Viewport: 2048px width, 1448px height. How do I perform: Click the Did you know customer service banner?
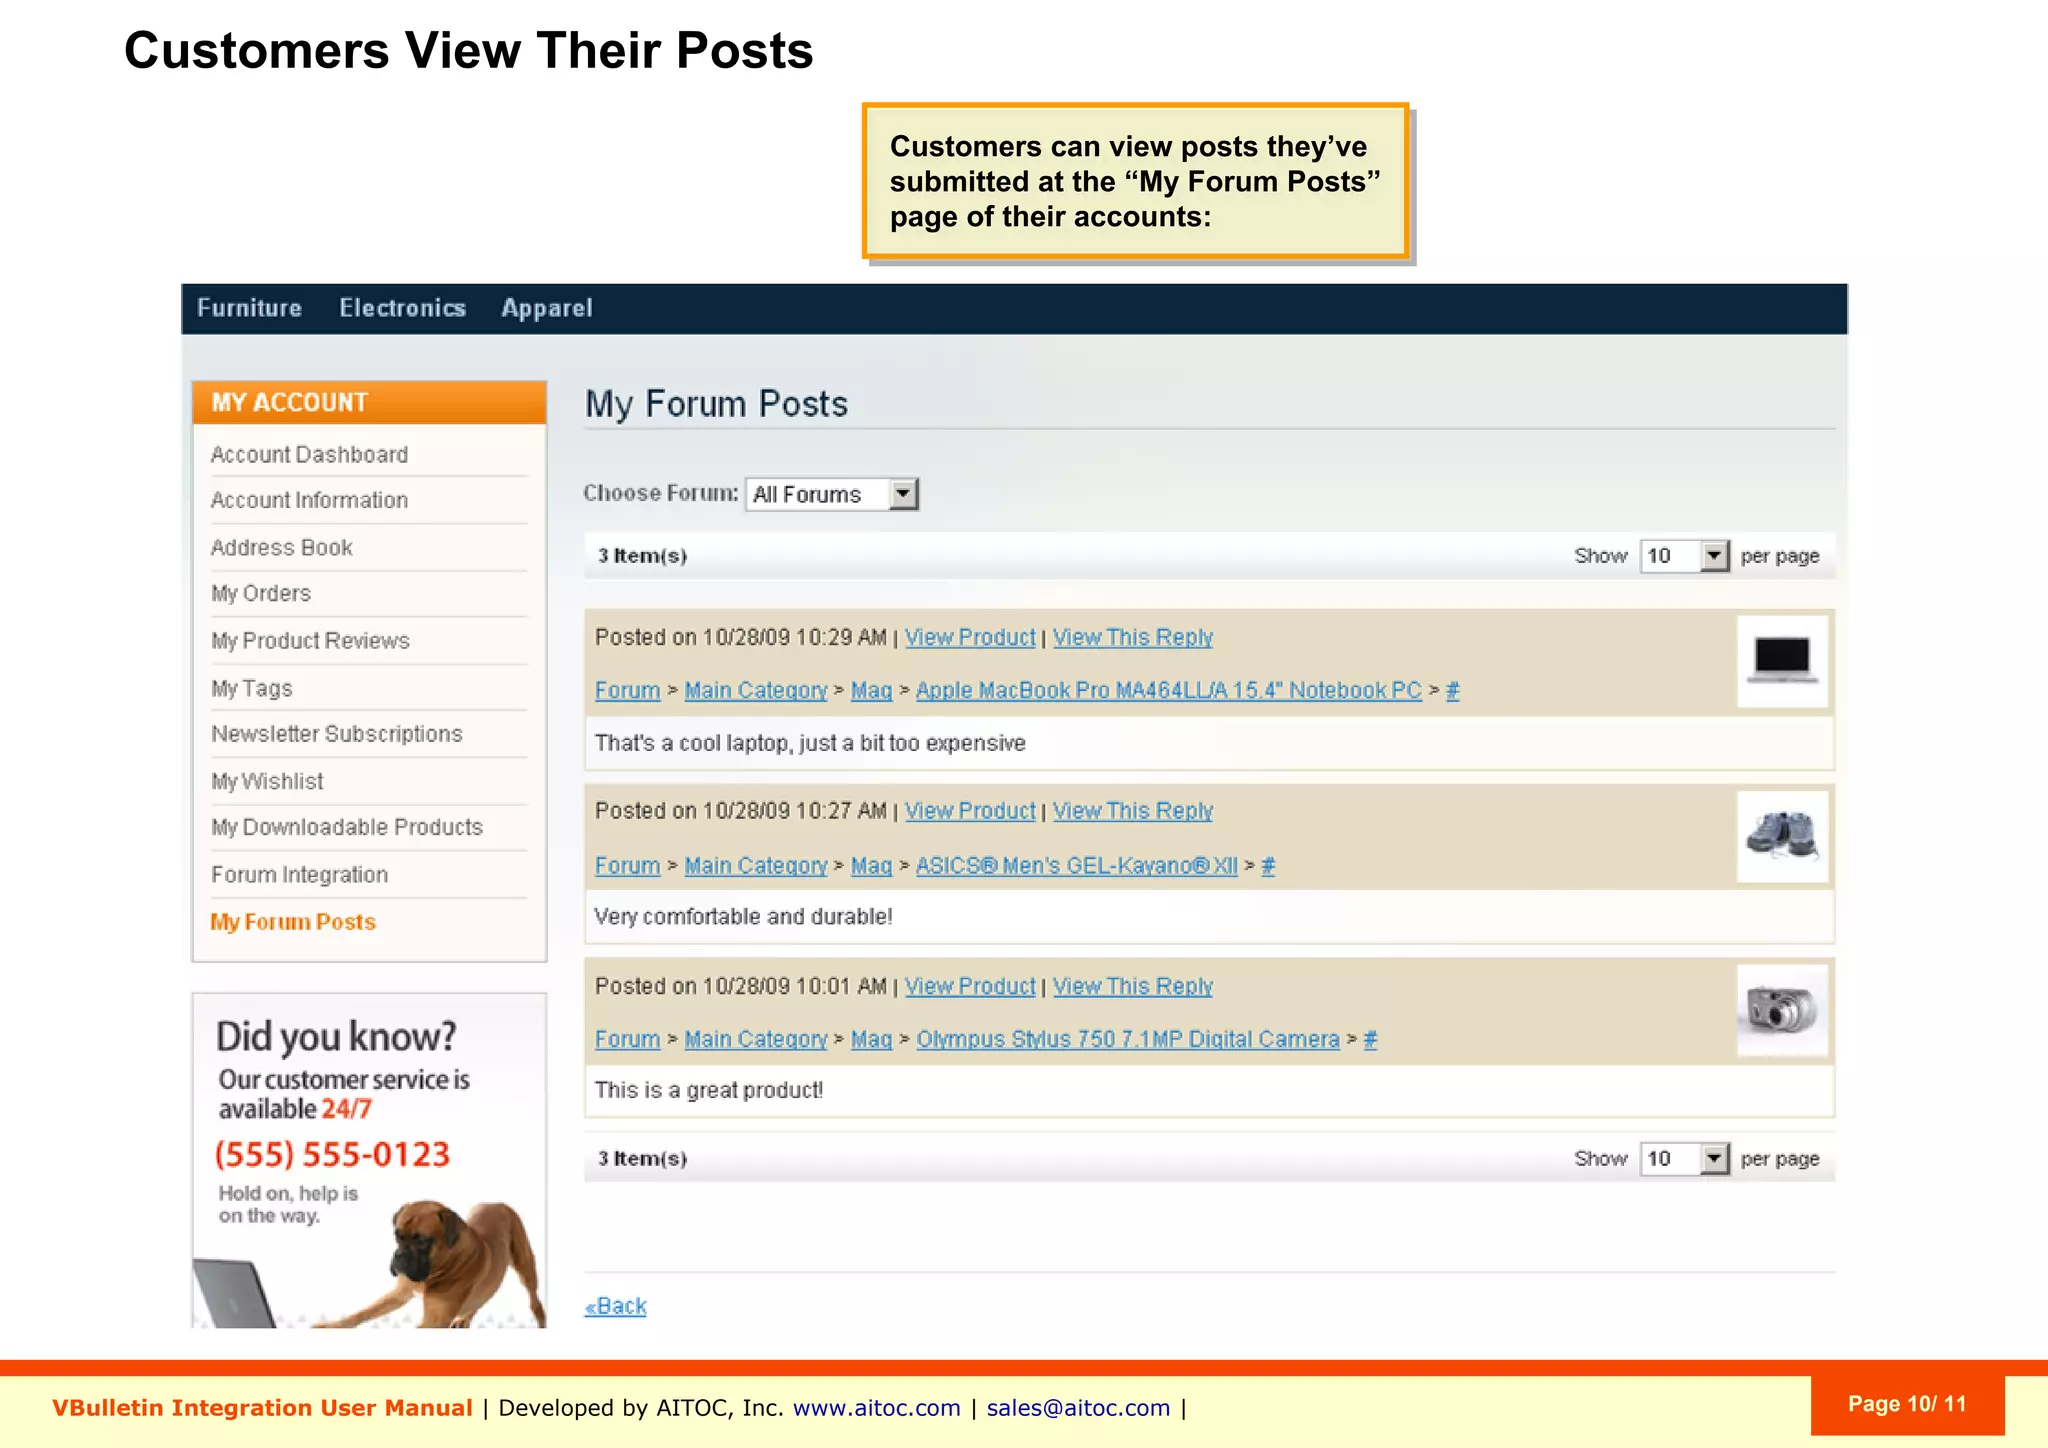pos(369,1160)
